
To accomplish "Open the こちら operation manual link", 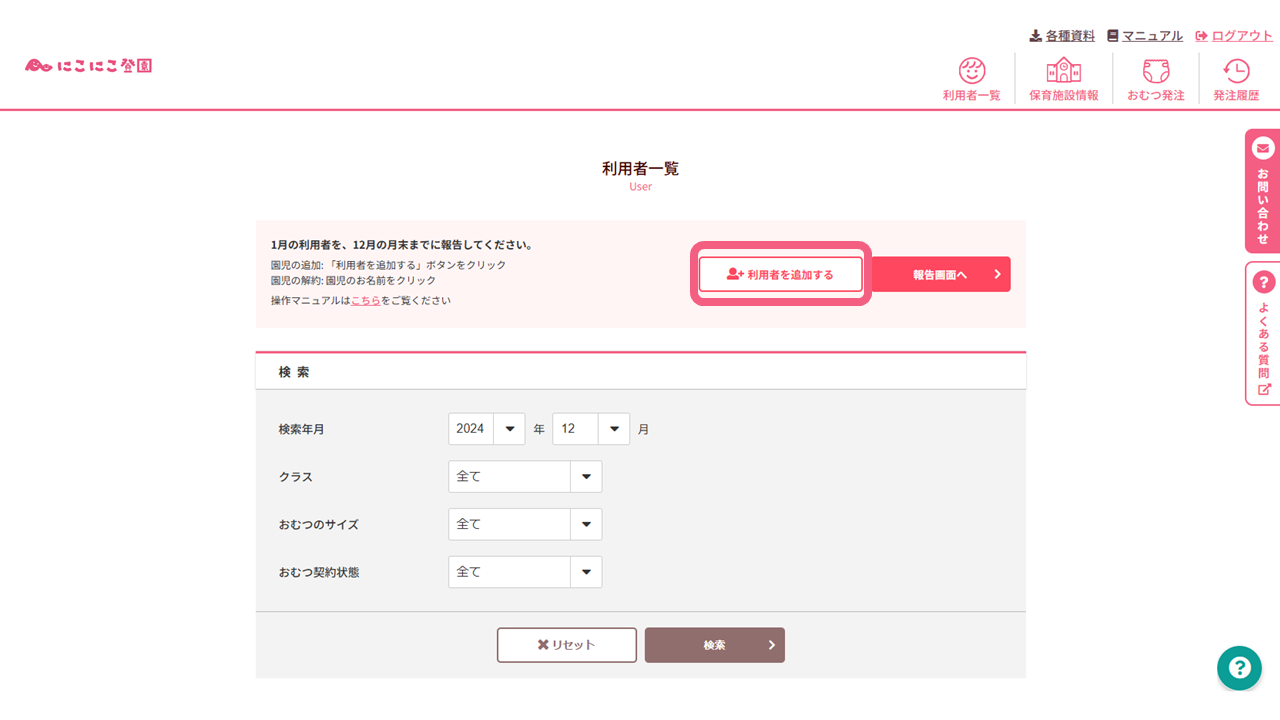I will tap(366, 299).
